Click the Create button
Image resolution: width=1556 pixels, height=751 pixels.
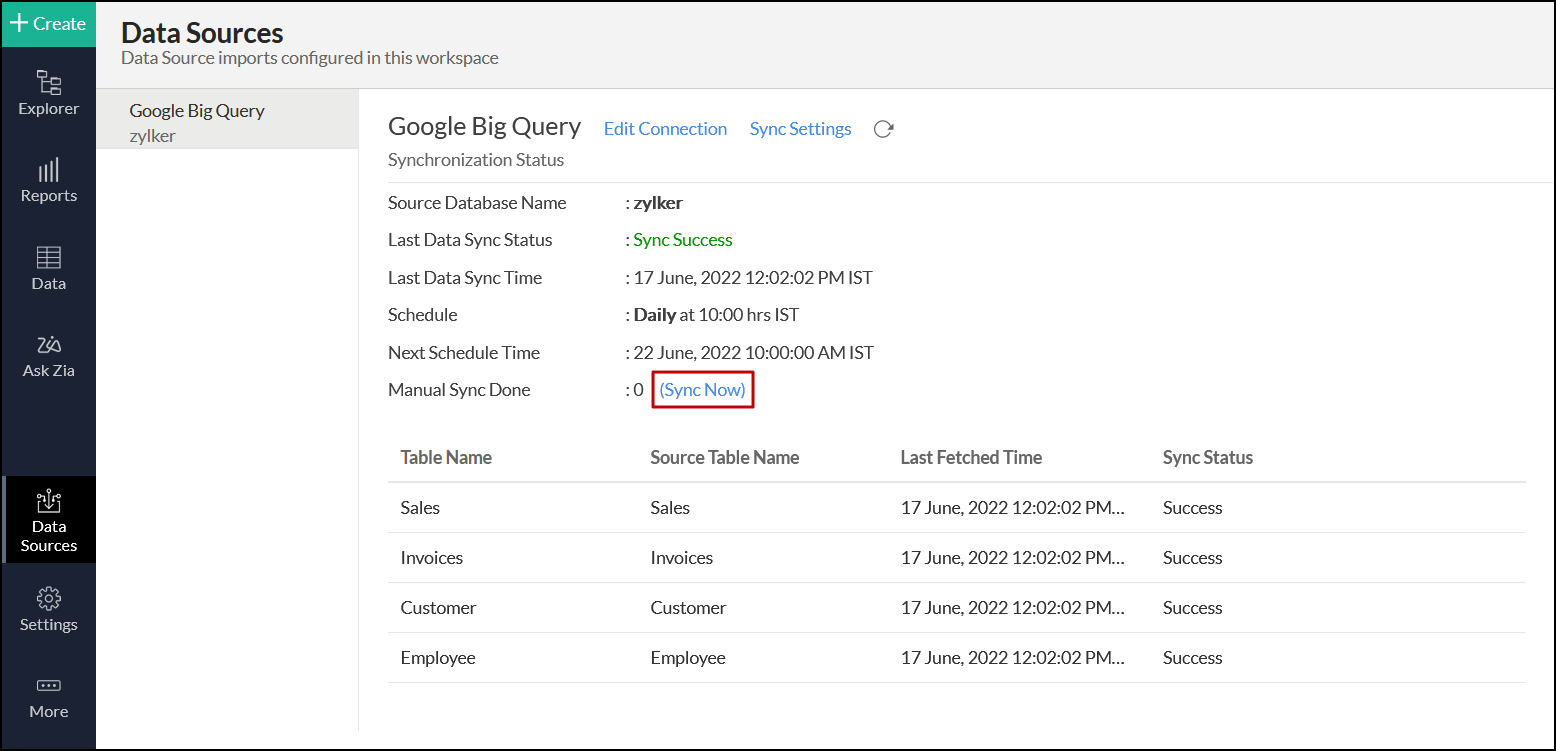point(48,24)
